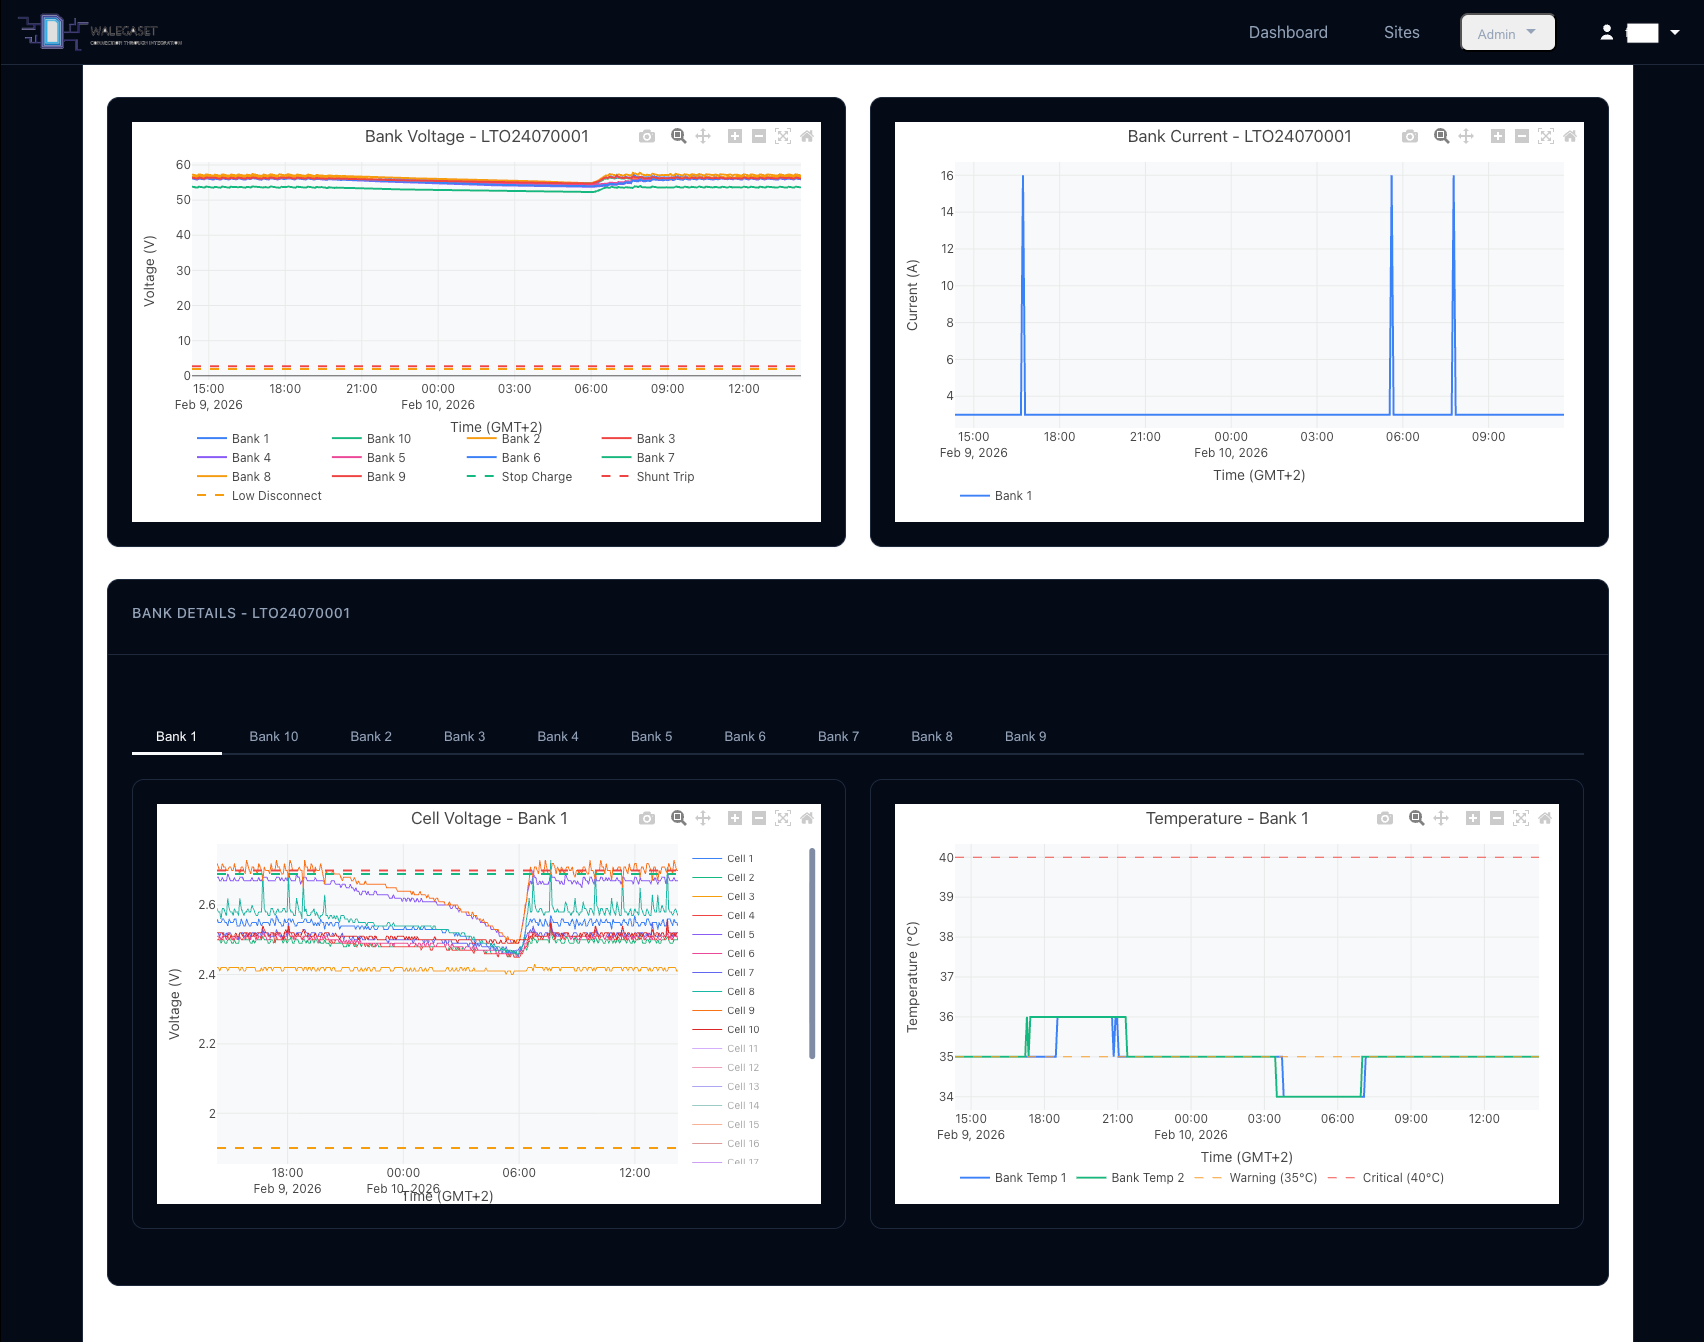The width and height of the screenshot is (1704, 1342).
Task: Go to the Dashboard link
Action: tap(1288, 33)
